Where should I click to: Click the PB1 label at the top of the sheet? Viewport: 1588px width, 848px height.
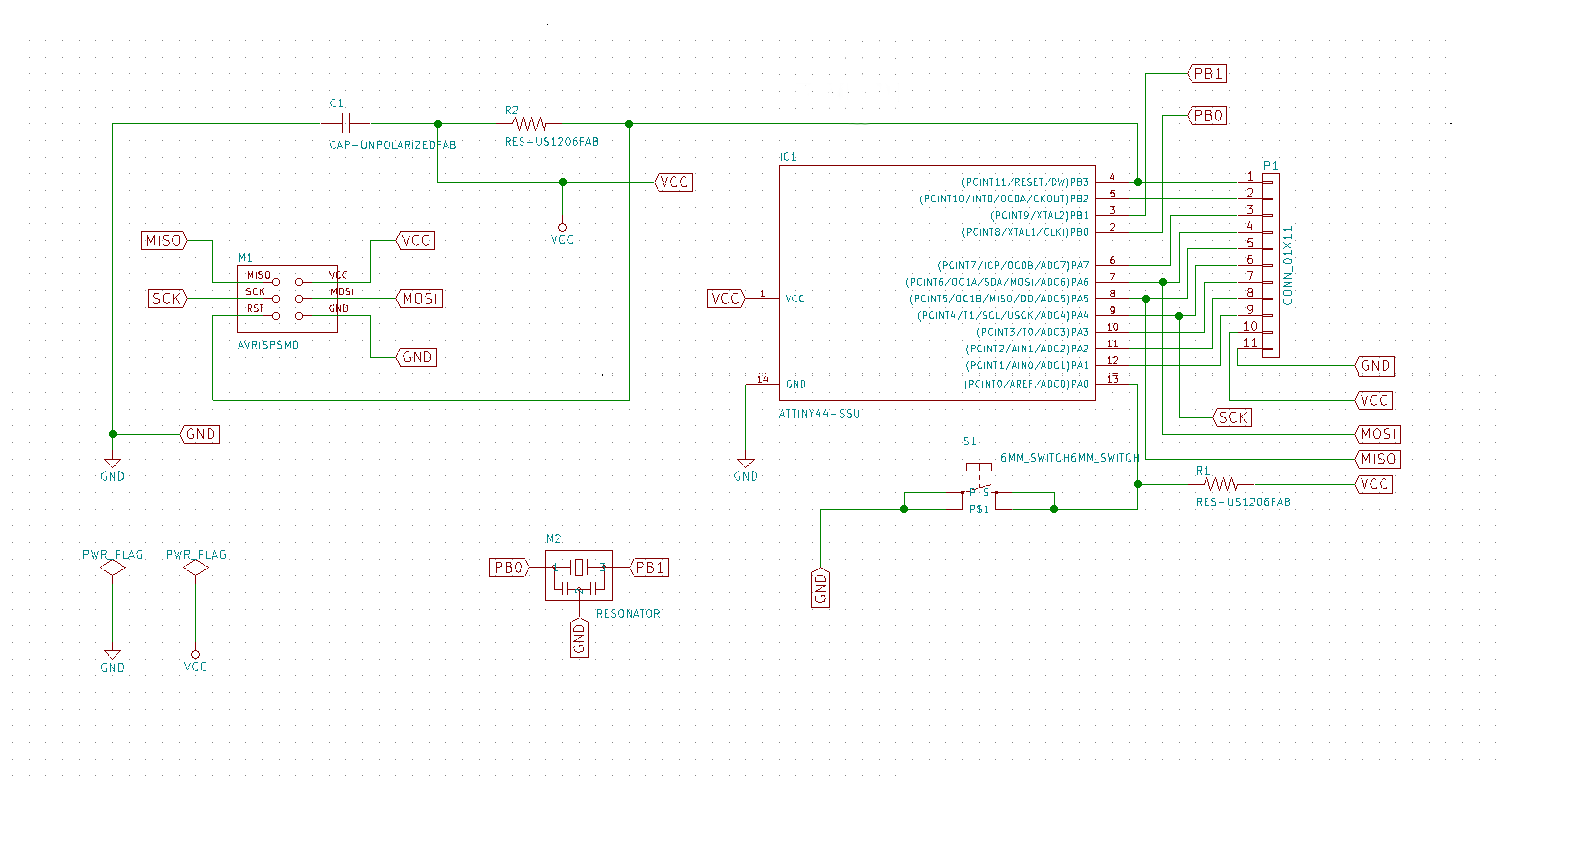(1207, 74)
